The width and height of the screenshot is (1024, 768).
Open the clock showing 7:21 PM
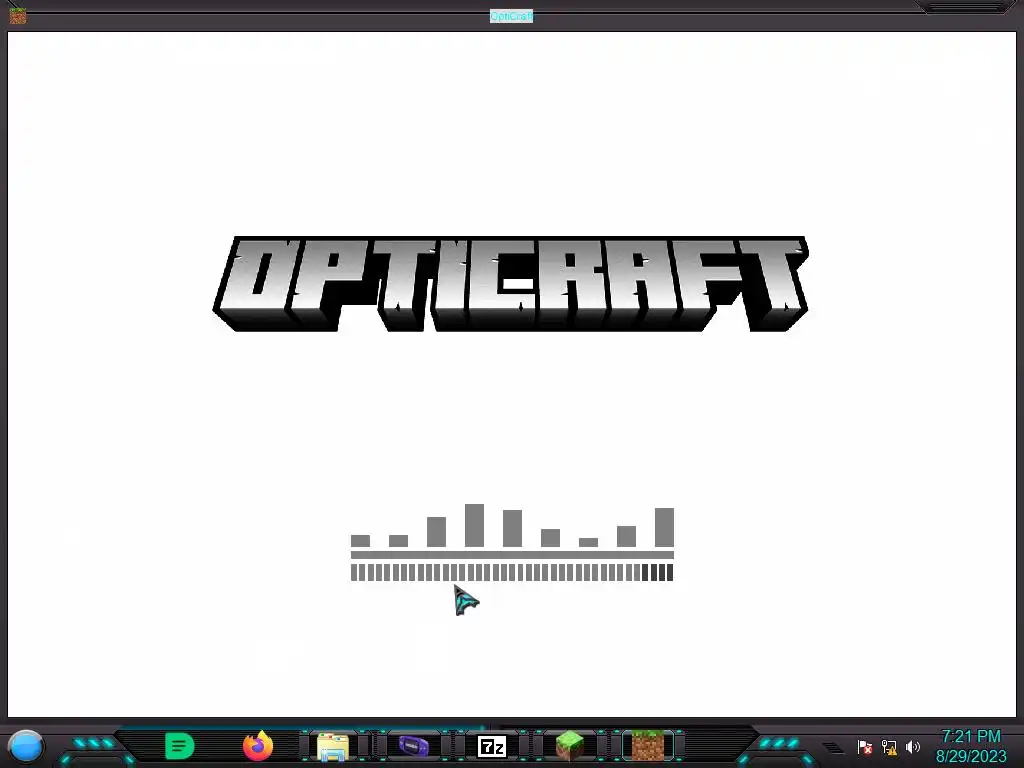971,737
